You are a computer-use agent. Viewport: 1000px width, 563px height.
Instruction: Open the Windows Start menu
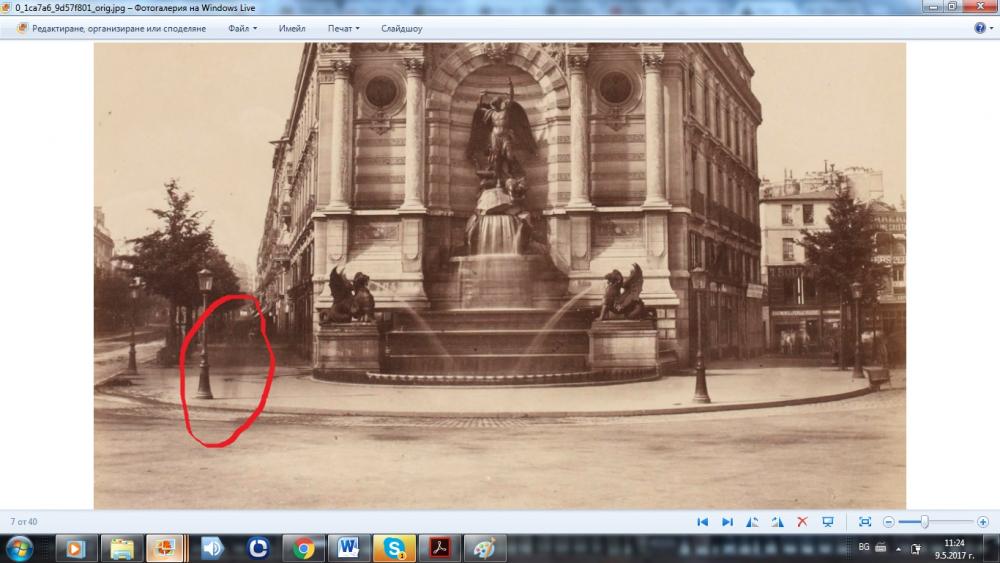point(19,548)
